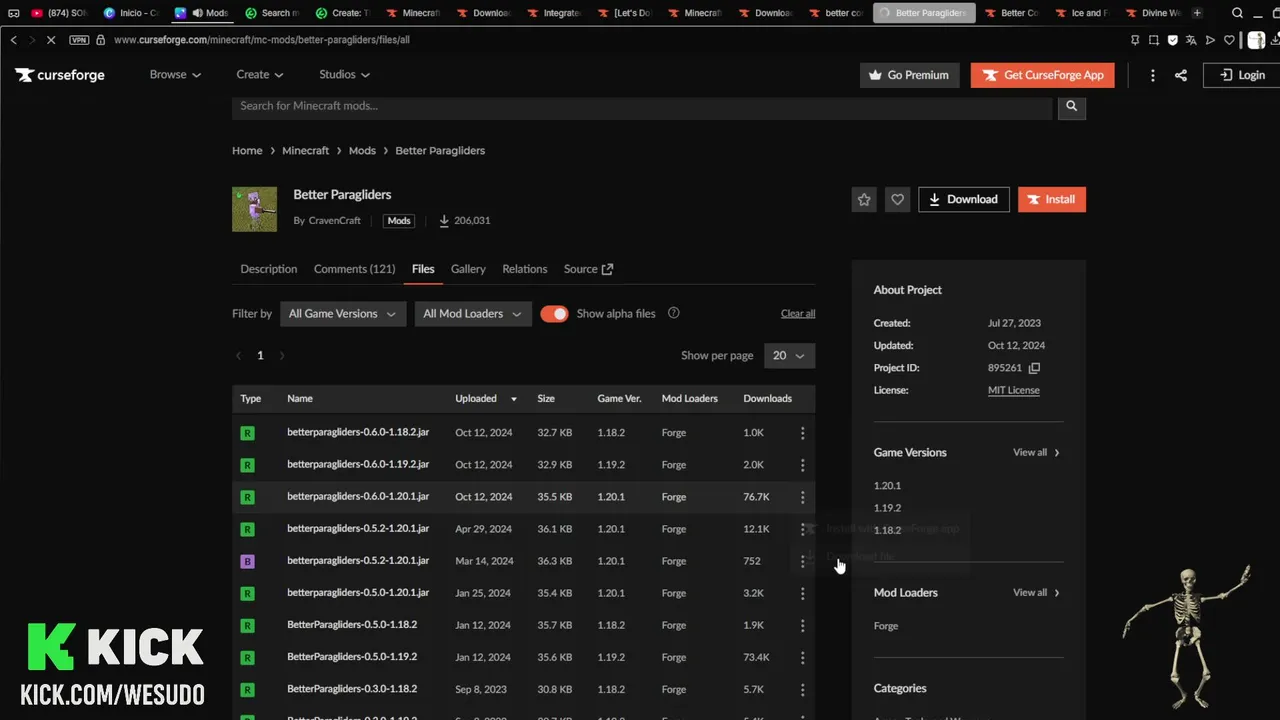Go to Minecraft breadcrumb
Screen dimensions: 1280x720
tap(305, 151)
